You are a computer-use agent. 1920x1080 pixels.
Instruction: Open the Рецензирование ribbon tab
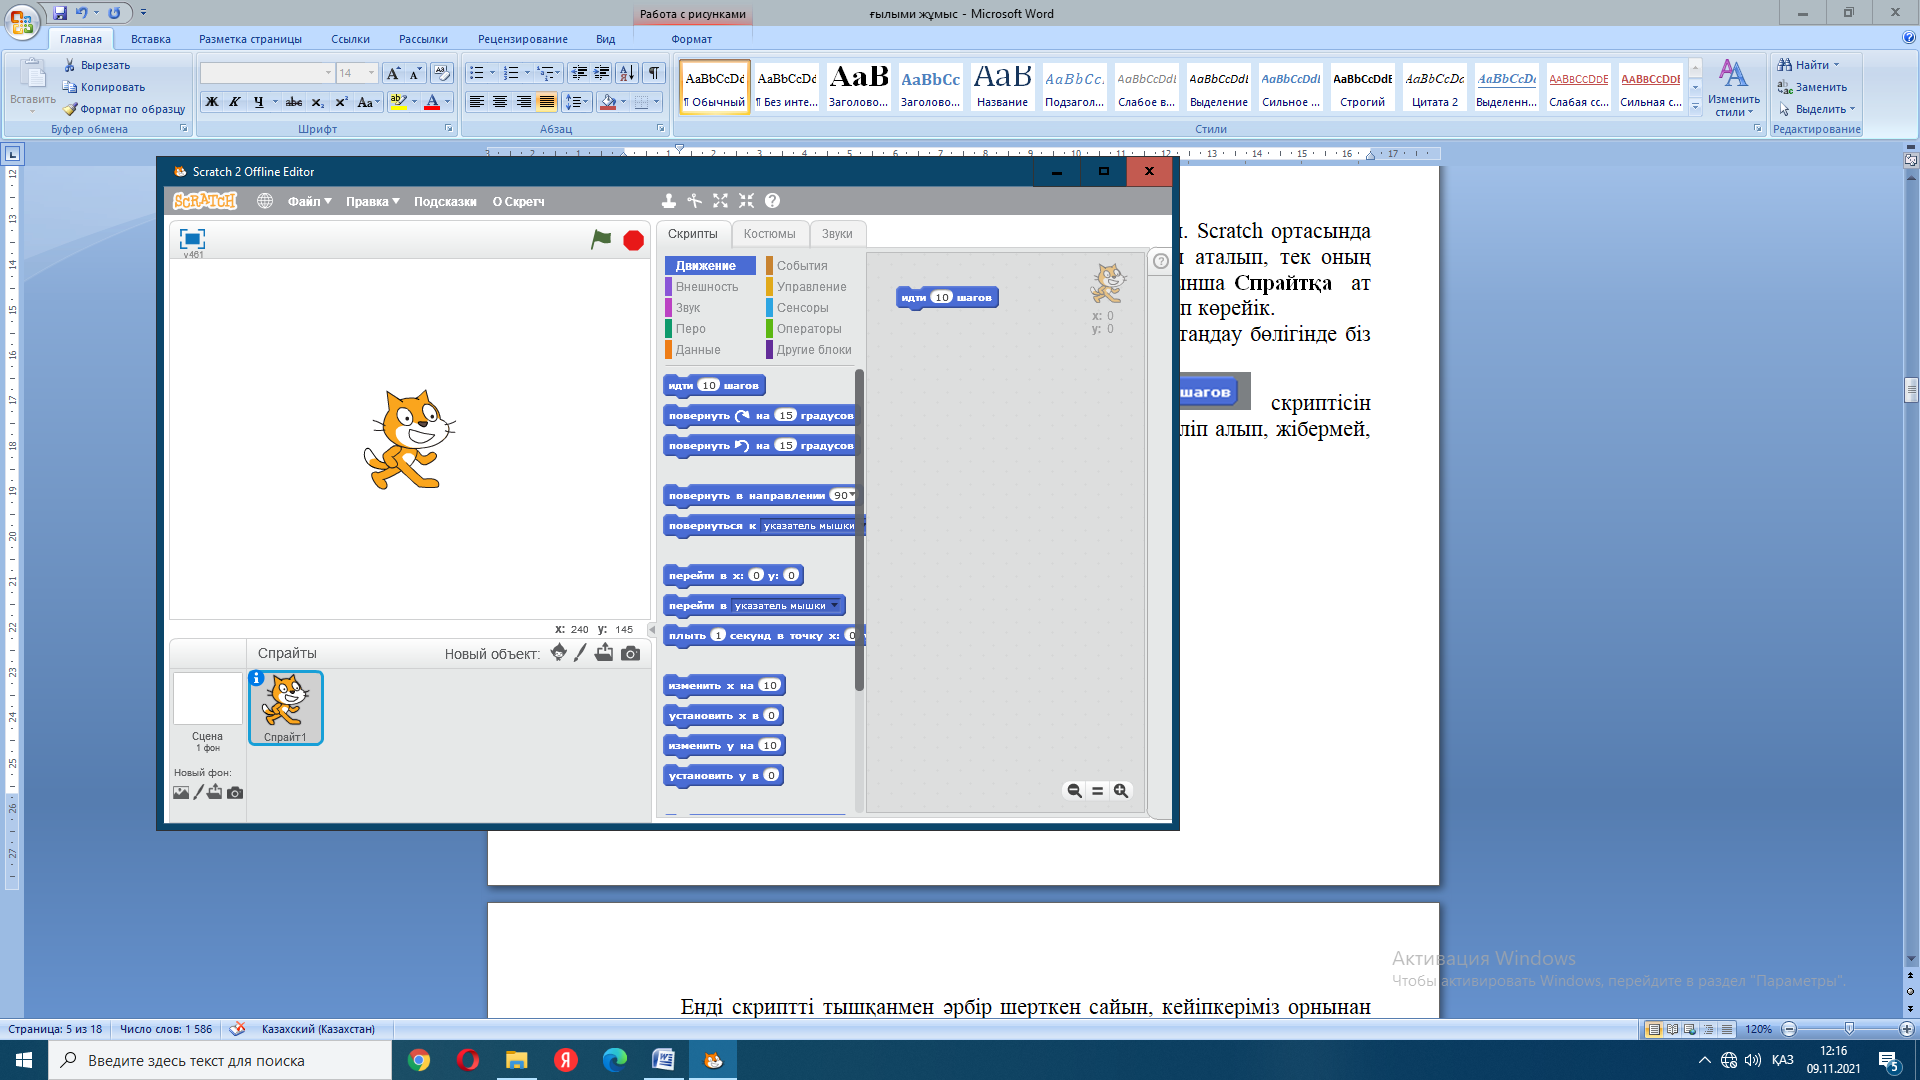pyautogui.click(x=522, y=39)
